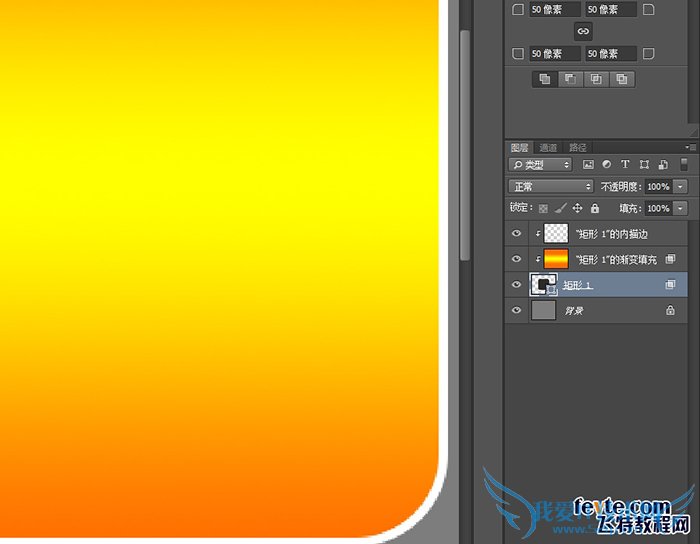Click the canvas vertical scrollbar thumb
Image resolution: width=700 pixels, height=544 pixels.
pyautogui.click(x=465, y=145)
